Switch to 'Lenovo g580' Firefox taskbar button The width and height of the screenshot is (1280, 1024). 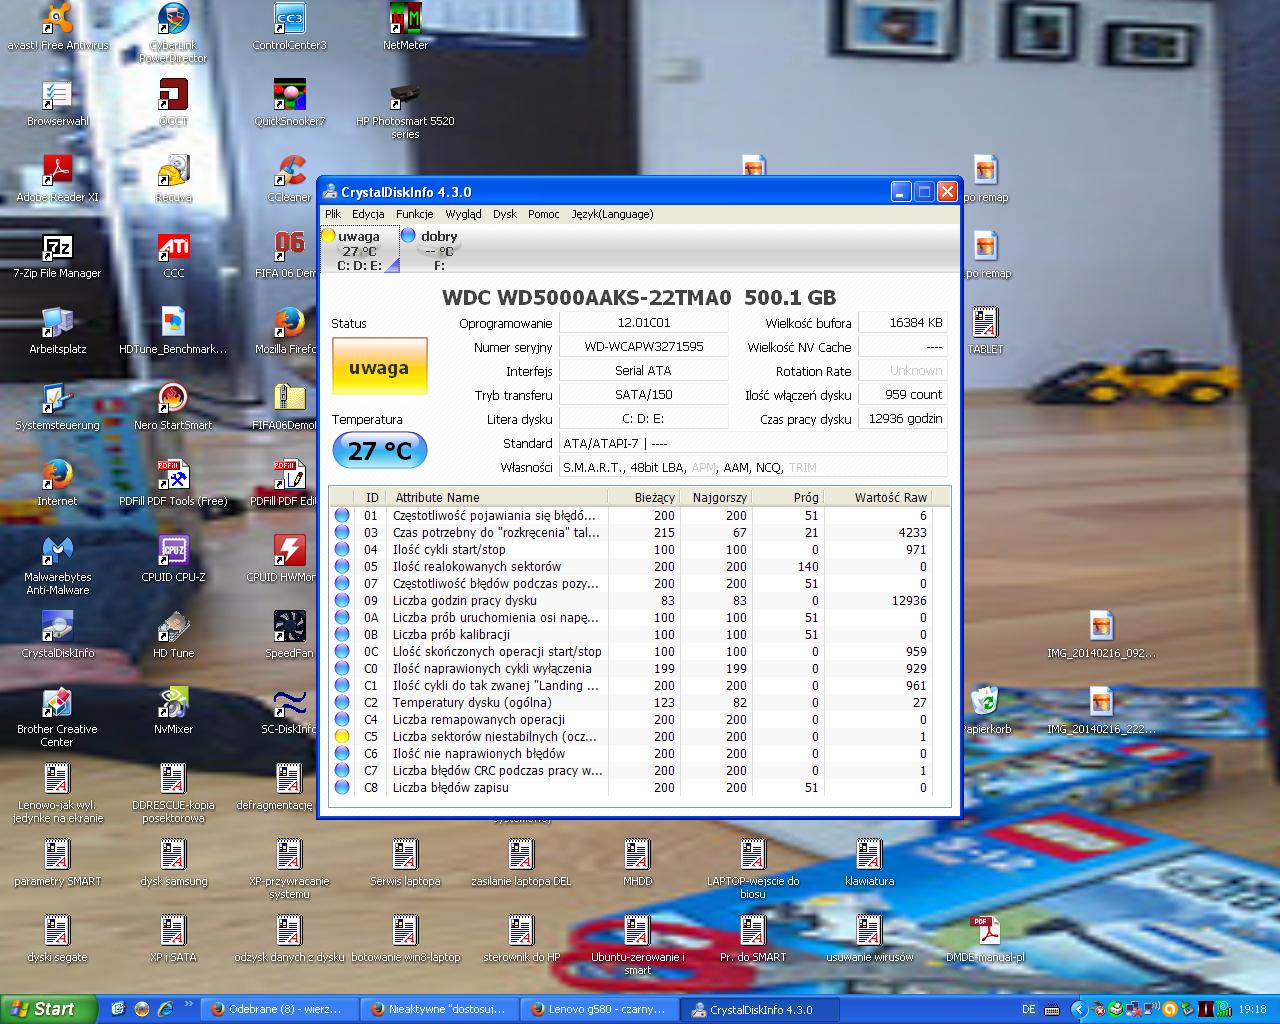click(597, 1009)
